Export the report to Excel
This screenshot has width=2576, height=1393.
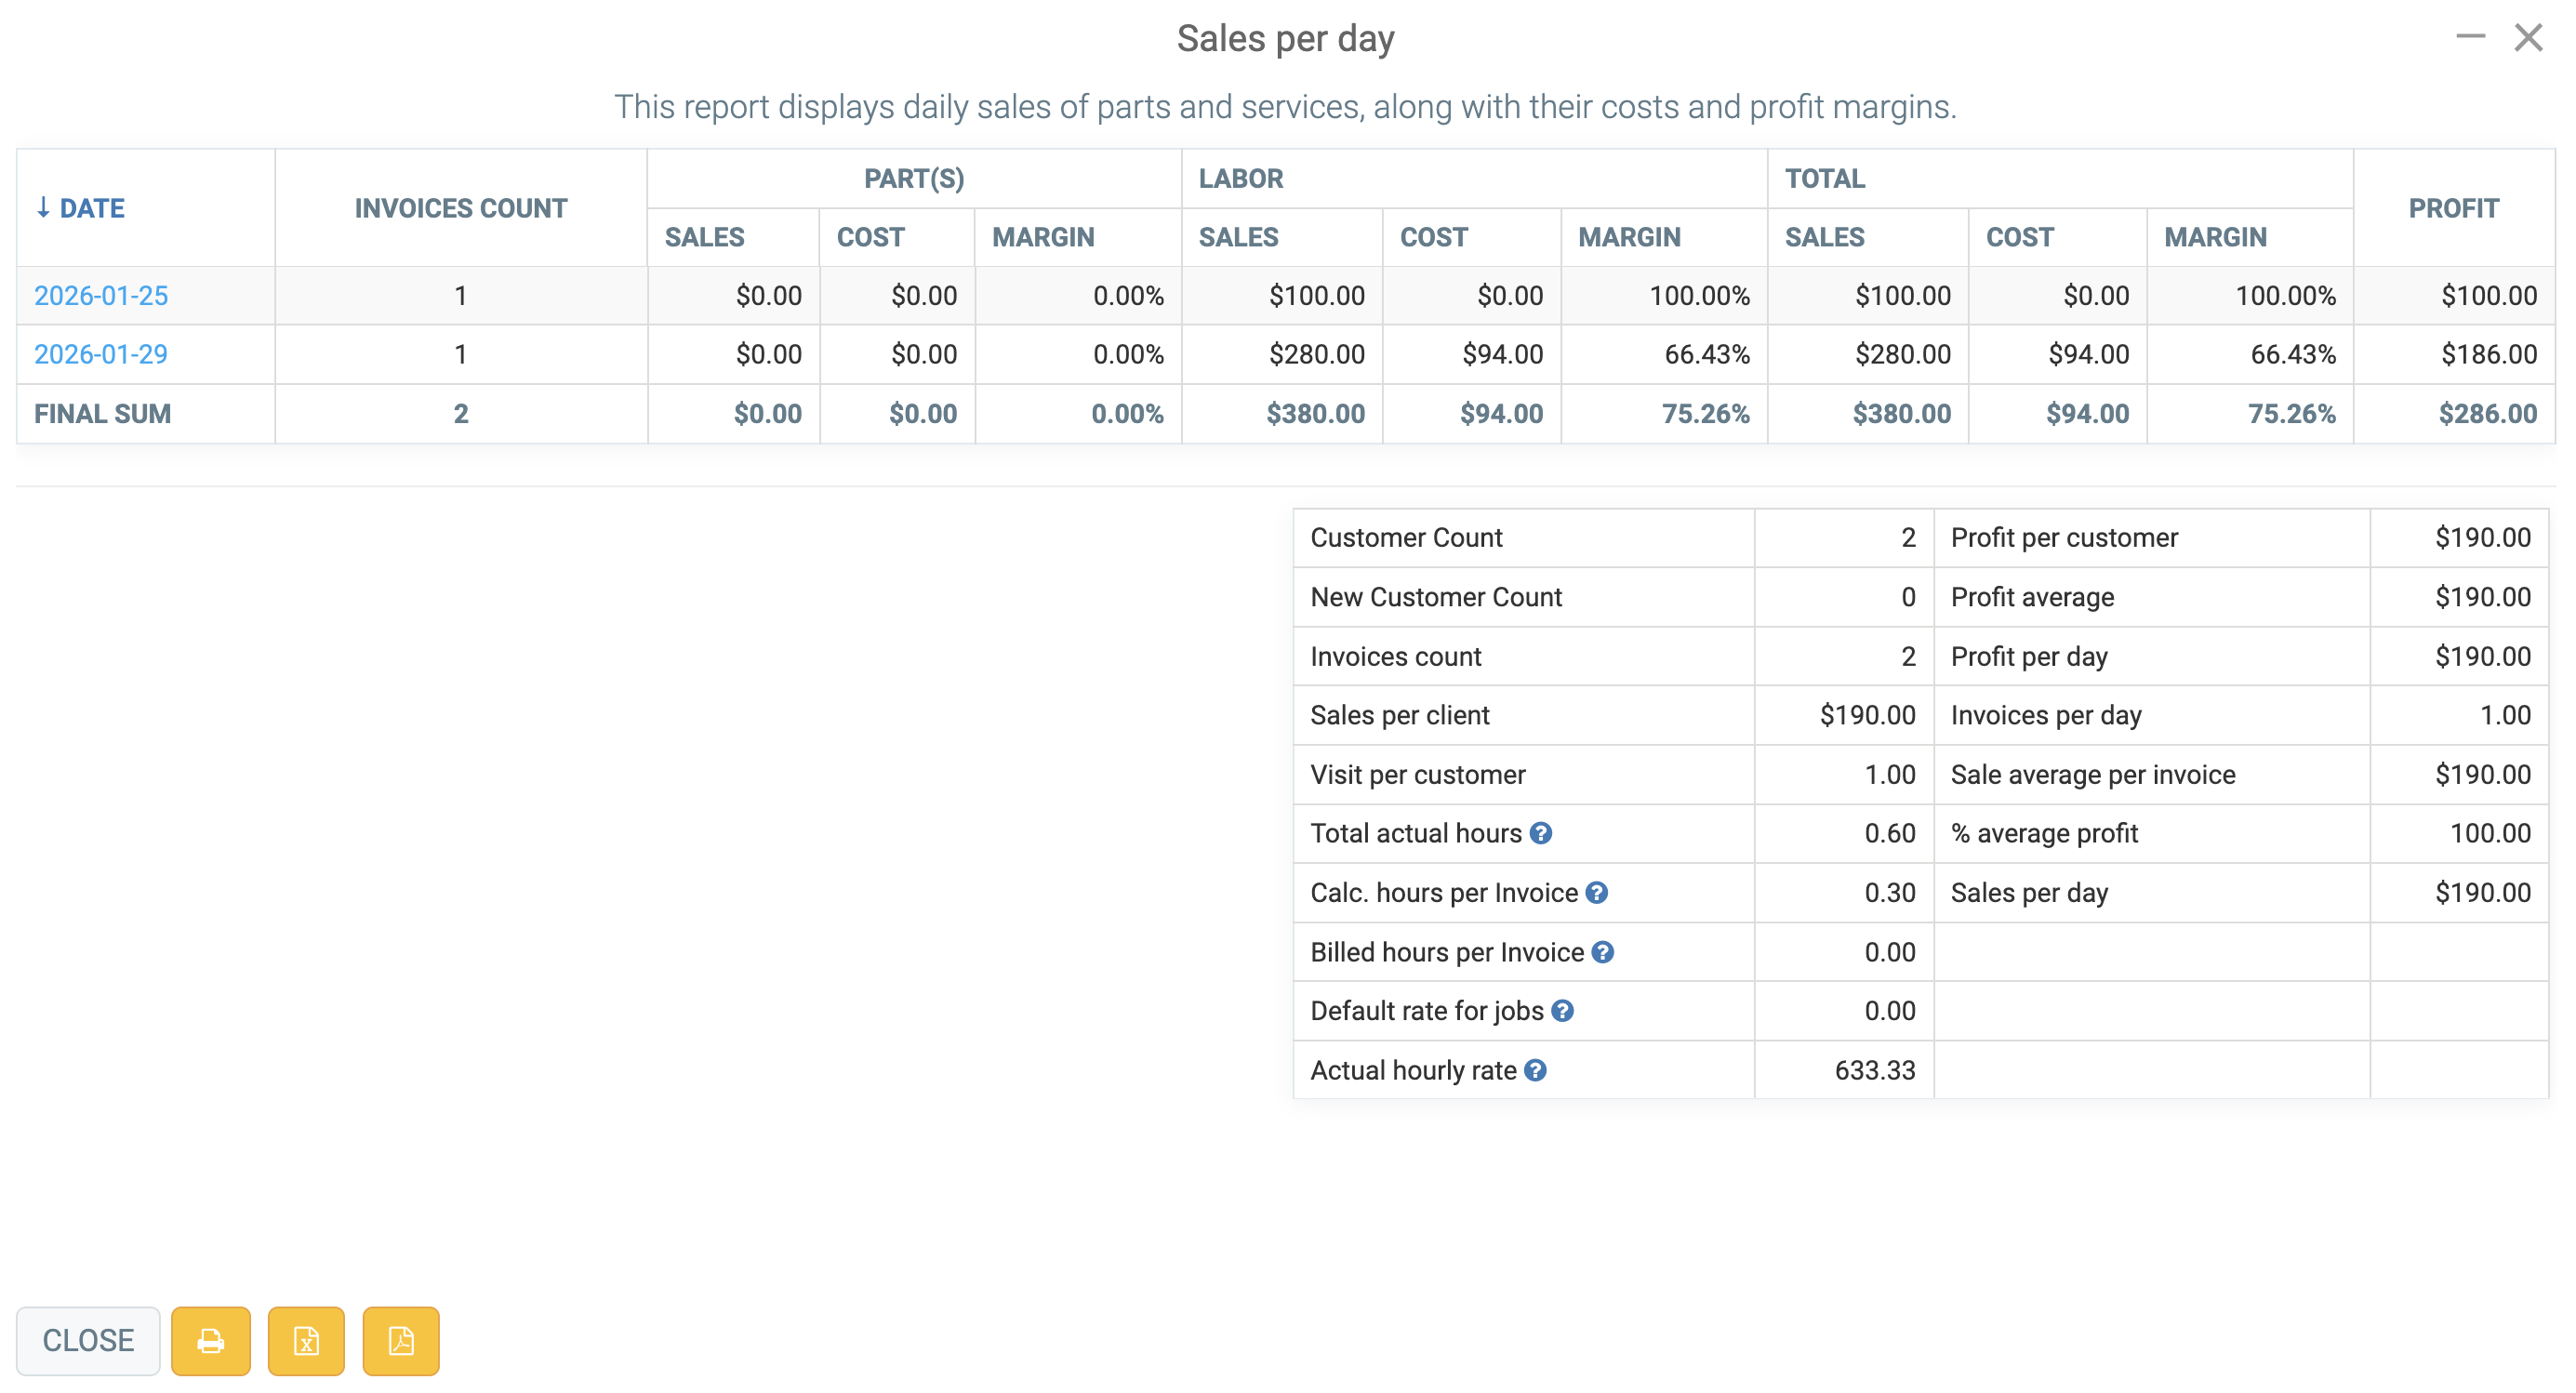tap(306, 1340)
